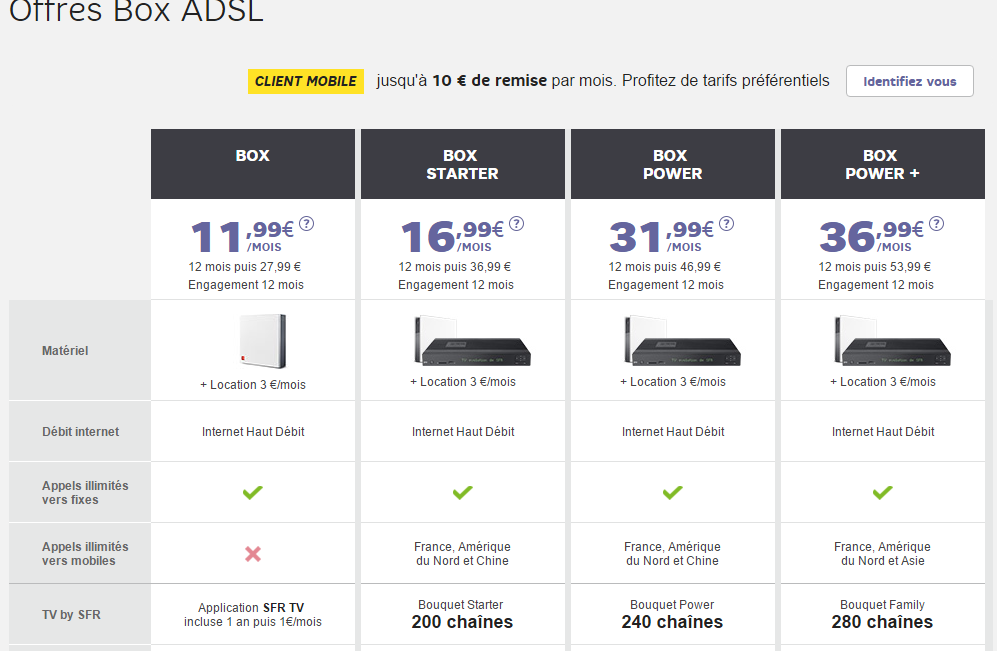
Task: Click the Bouquet Starter 200 chaînes text
Action: (462, 614)
